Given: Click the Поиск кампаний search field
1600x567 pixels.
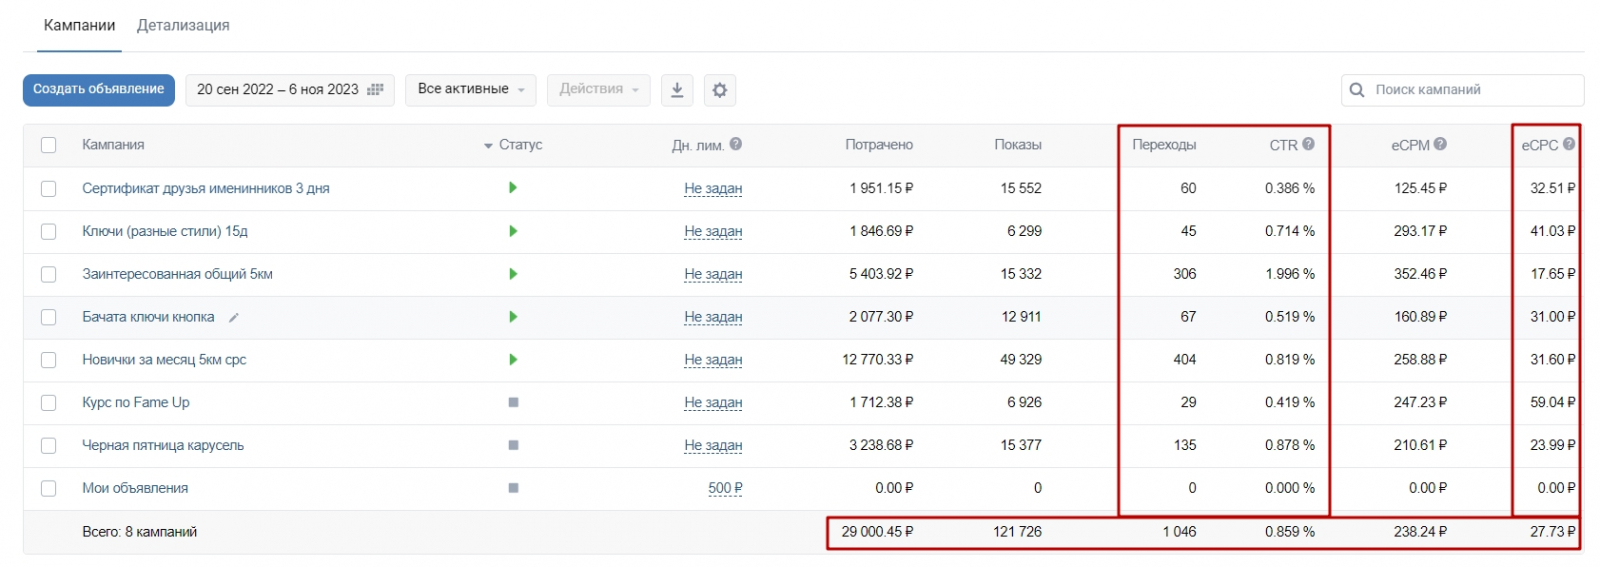Looking at the screenshot, I should point(1470,90).
